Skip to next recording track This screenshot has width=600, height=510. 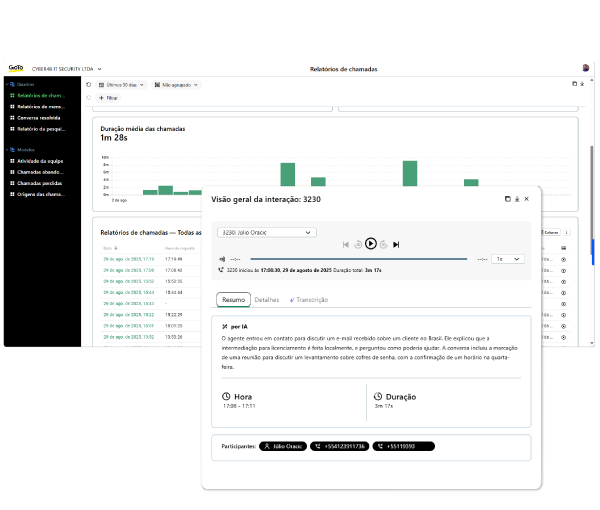pyautogui.click(x=396, y=244)
